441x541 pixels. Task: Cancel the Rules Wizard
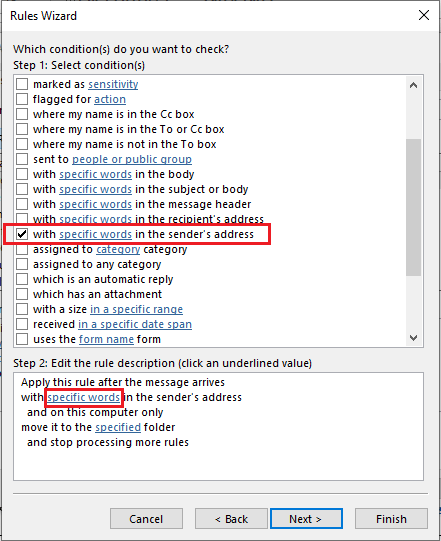146,519
